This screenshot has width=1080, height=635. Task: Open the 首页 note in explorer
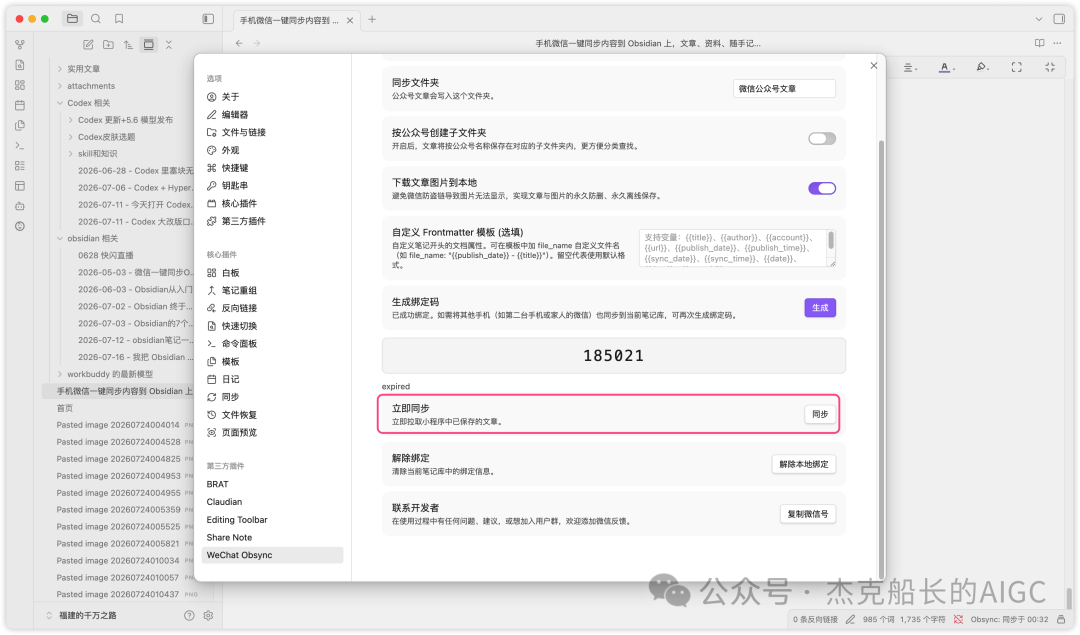65,408
